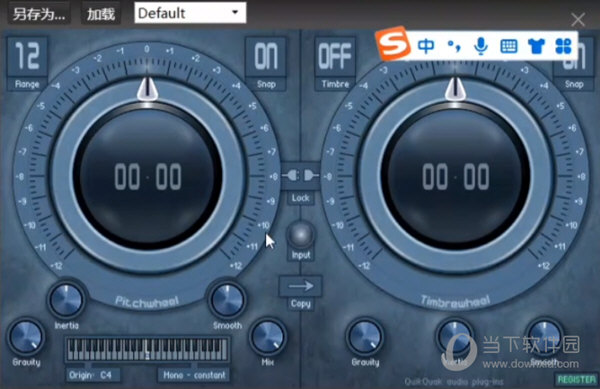Click the Sogou punctuation mode icon
The height and width of the screenshot is (389, 600).
[454, 46]
